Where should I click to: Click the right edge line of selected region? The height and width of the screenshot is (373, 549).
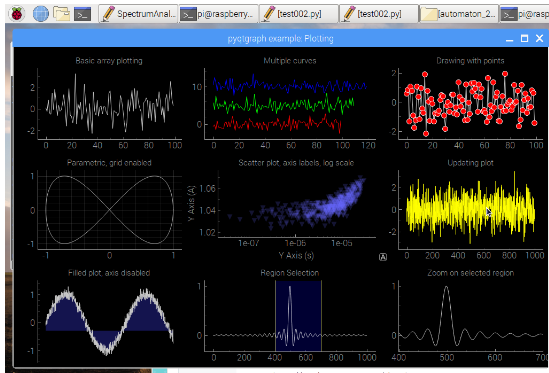321,316
